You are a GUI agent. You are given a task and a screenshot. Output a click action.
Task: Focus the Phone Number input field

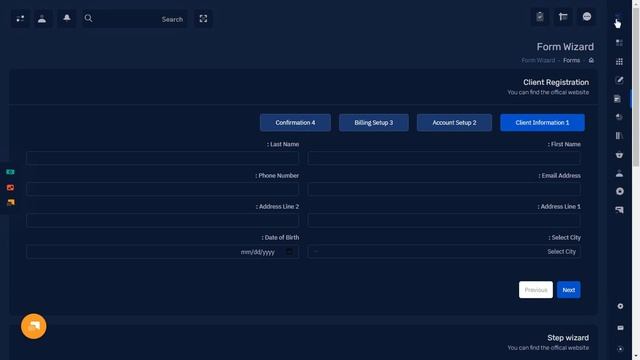162,189
